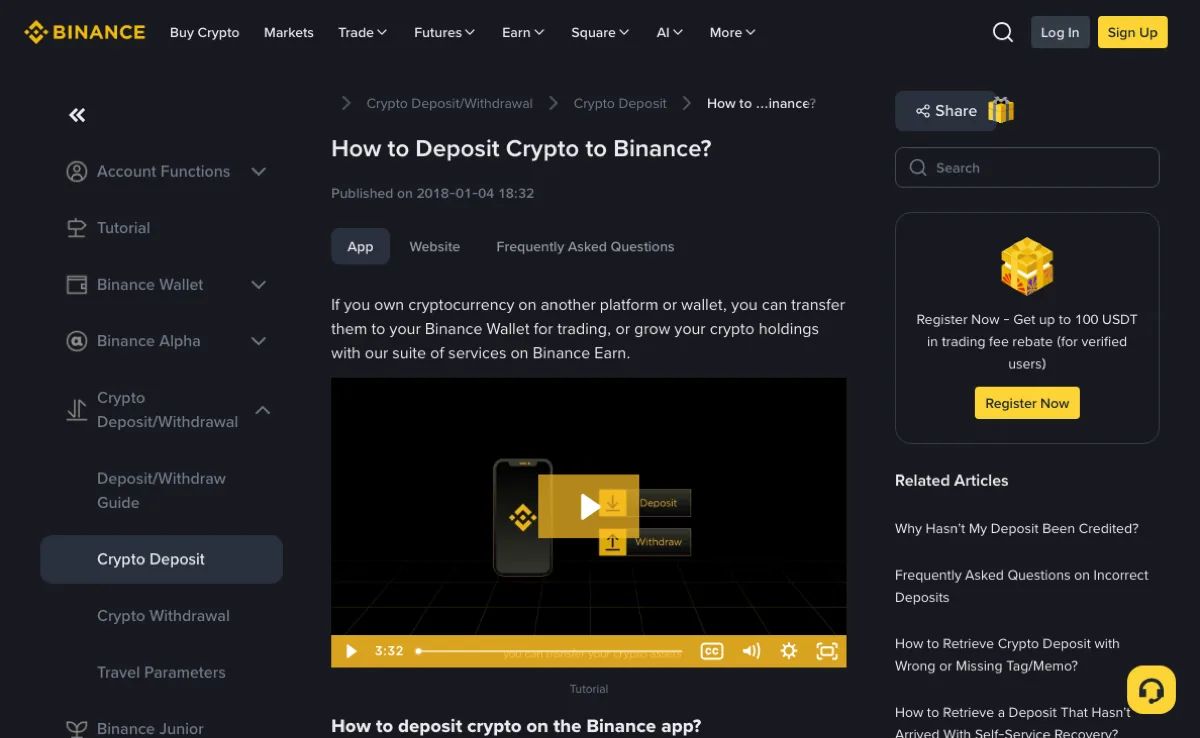The width and height of the screenshot is (1200, 738).
Task: Click the gift box icon near Share
Action: (1001, 110)
